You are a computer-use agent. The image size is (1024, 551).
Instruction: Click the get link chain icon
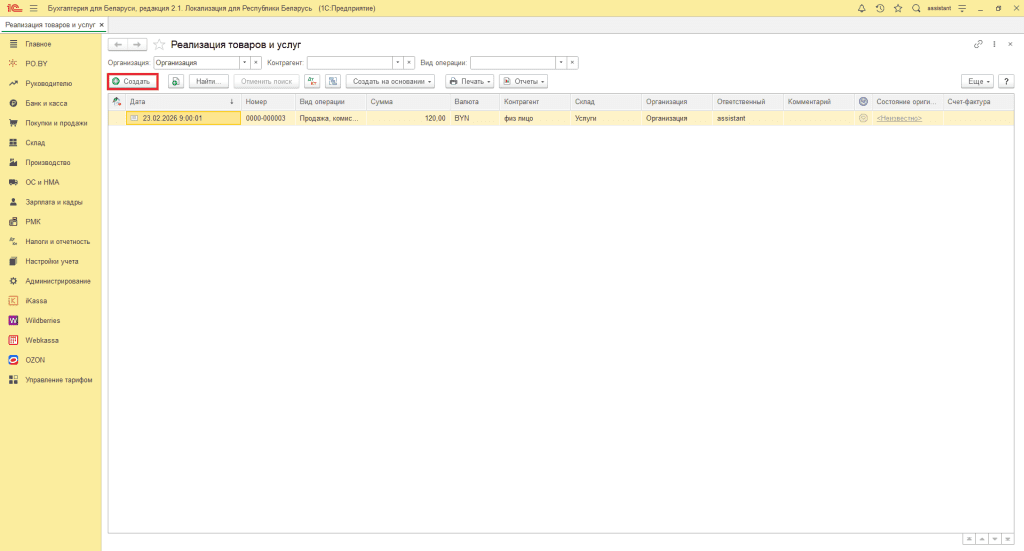(978, 45)
